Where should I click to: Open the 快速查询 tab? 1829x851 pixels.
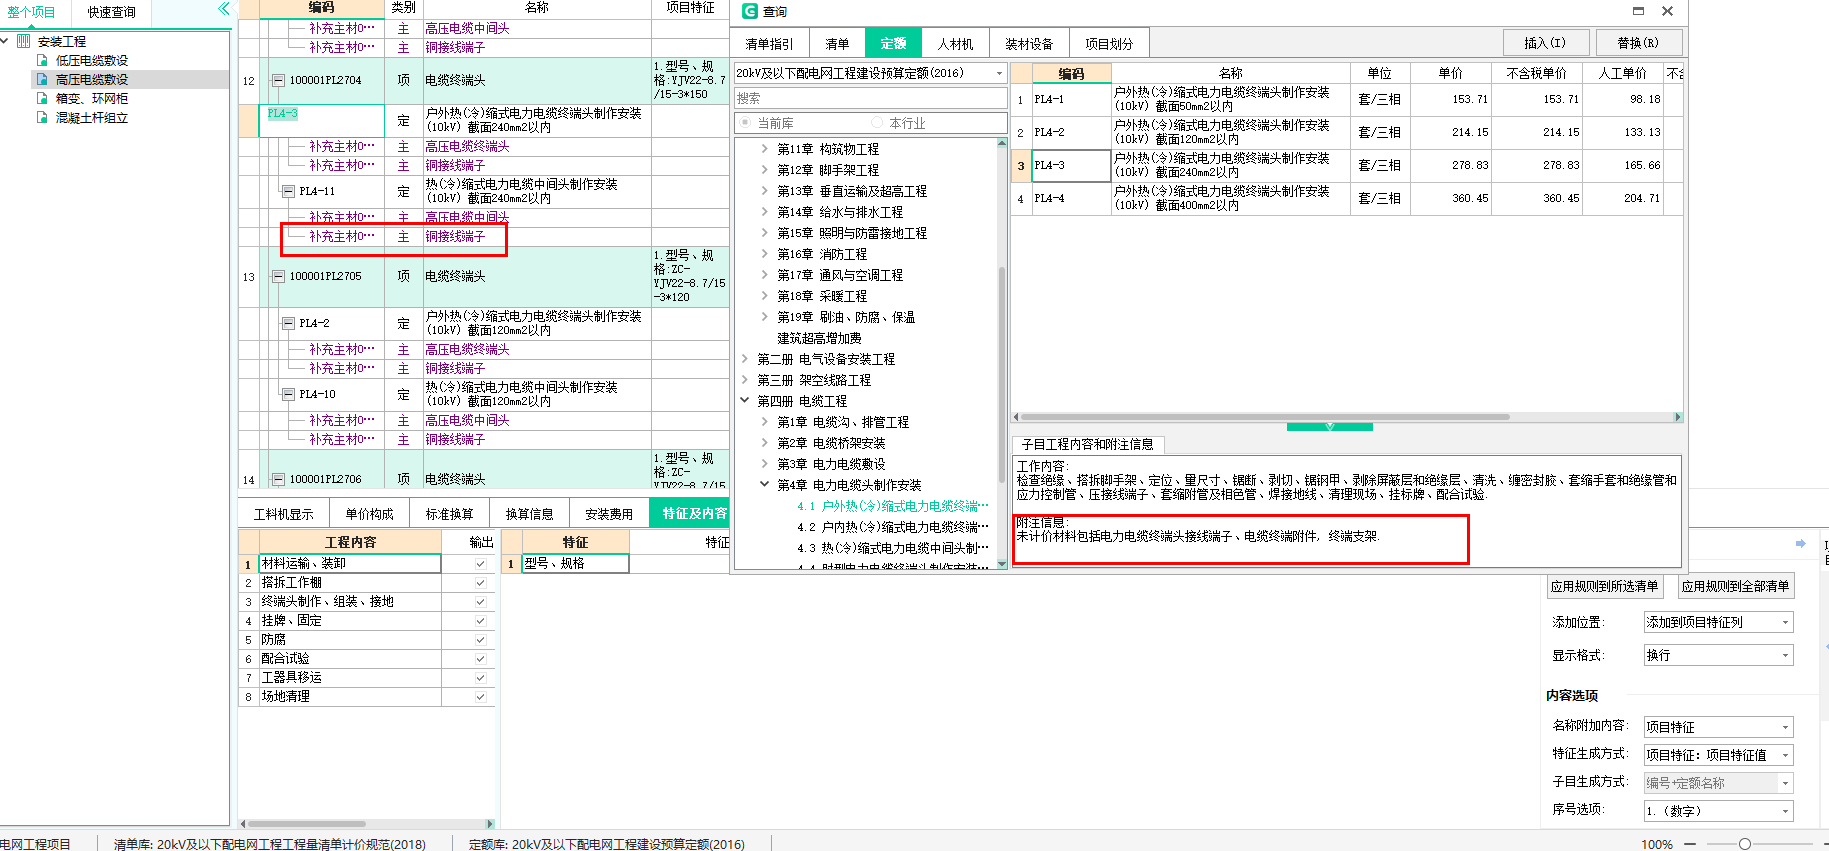pyautogui.click(x=111, y=12)
